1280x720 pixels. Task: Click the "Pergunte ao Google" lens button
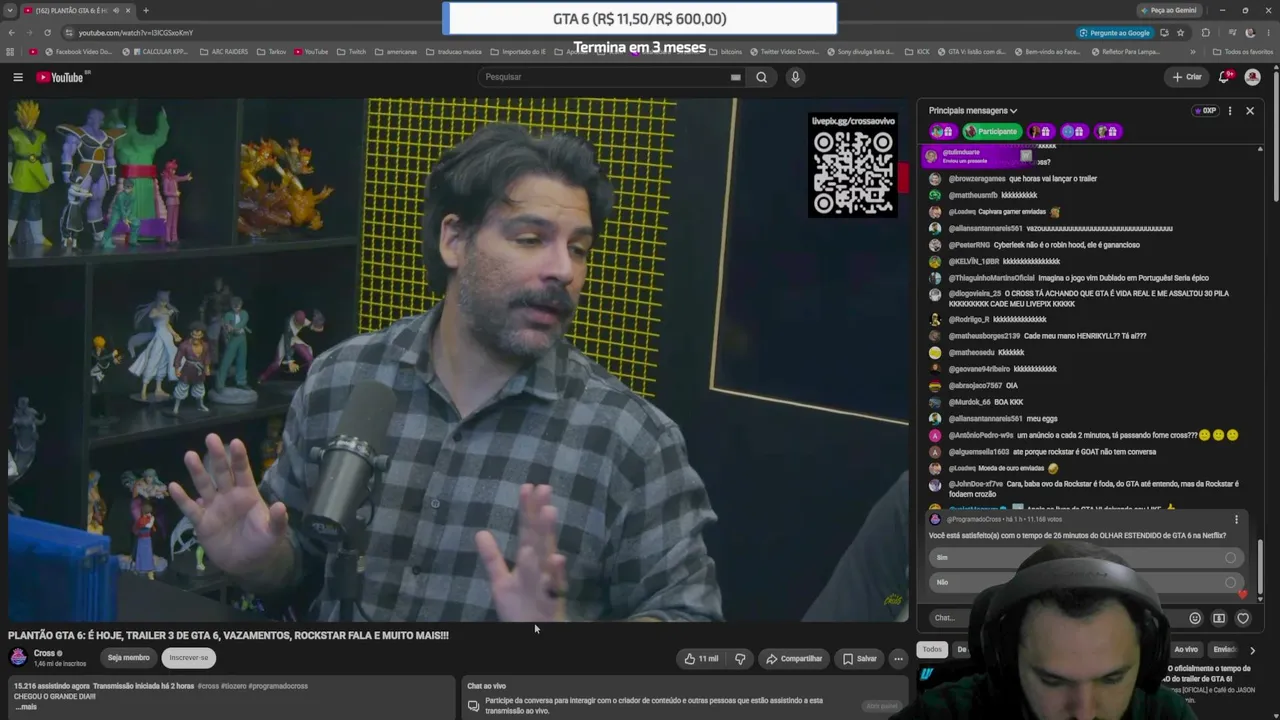pyautogui.click(x=1114, y=33)
